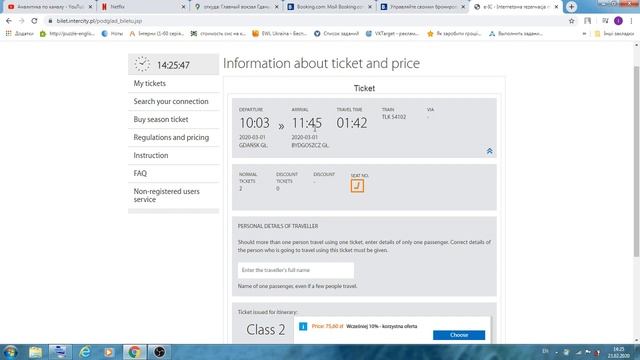Open the Chrome three-dot menu
This screenshot has width=640, height=360.
click(631, 21)
